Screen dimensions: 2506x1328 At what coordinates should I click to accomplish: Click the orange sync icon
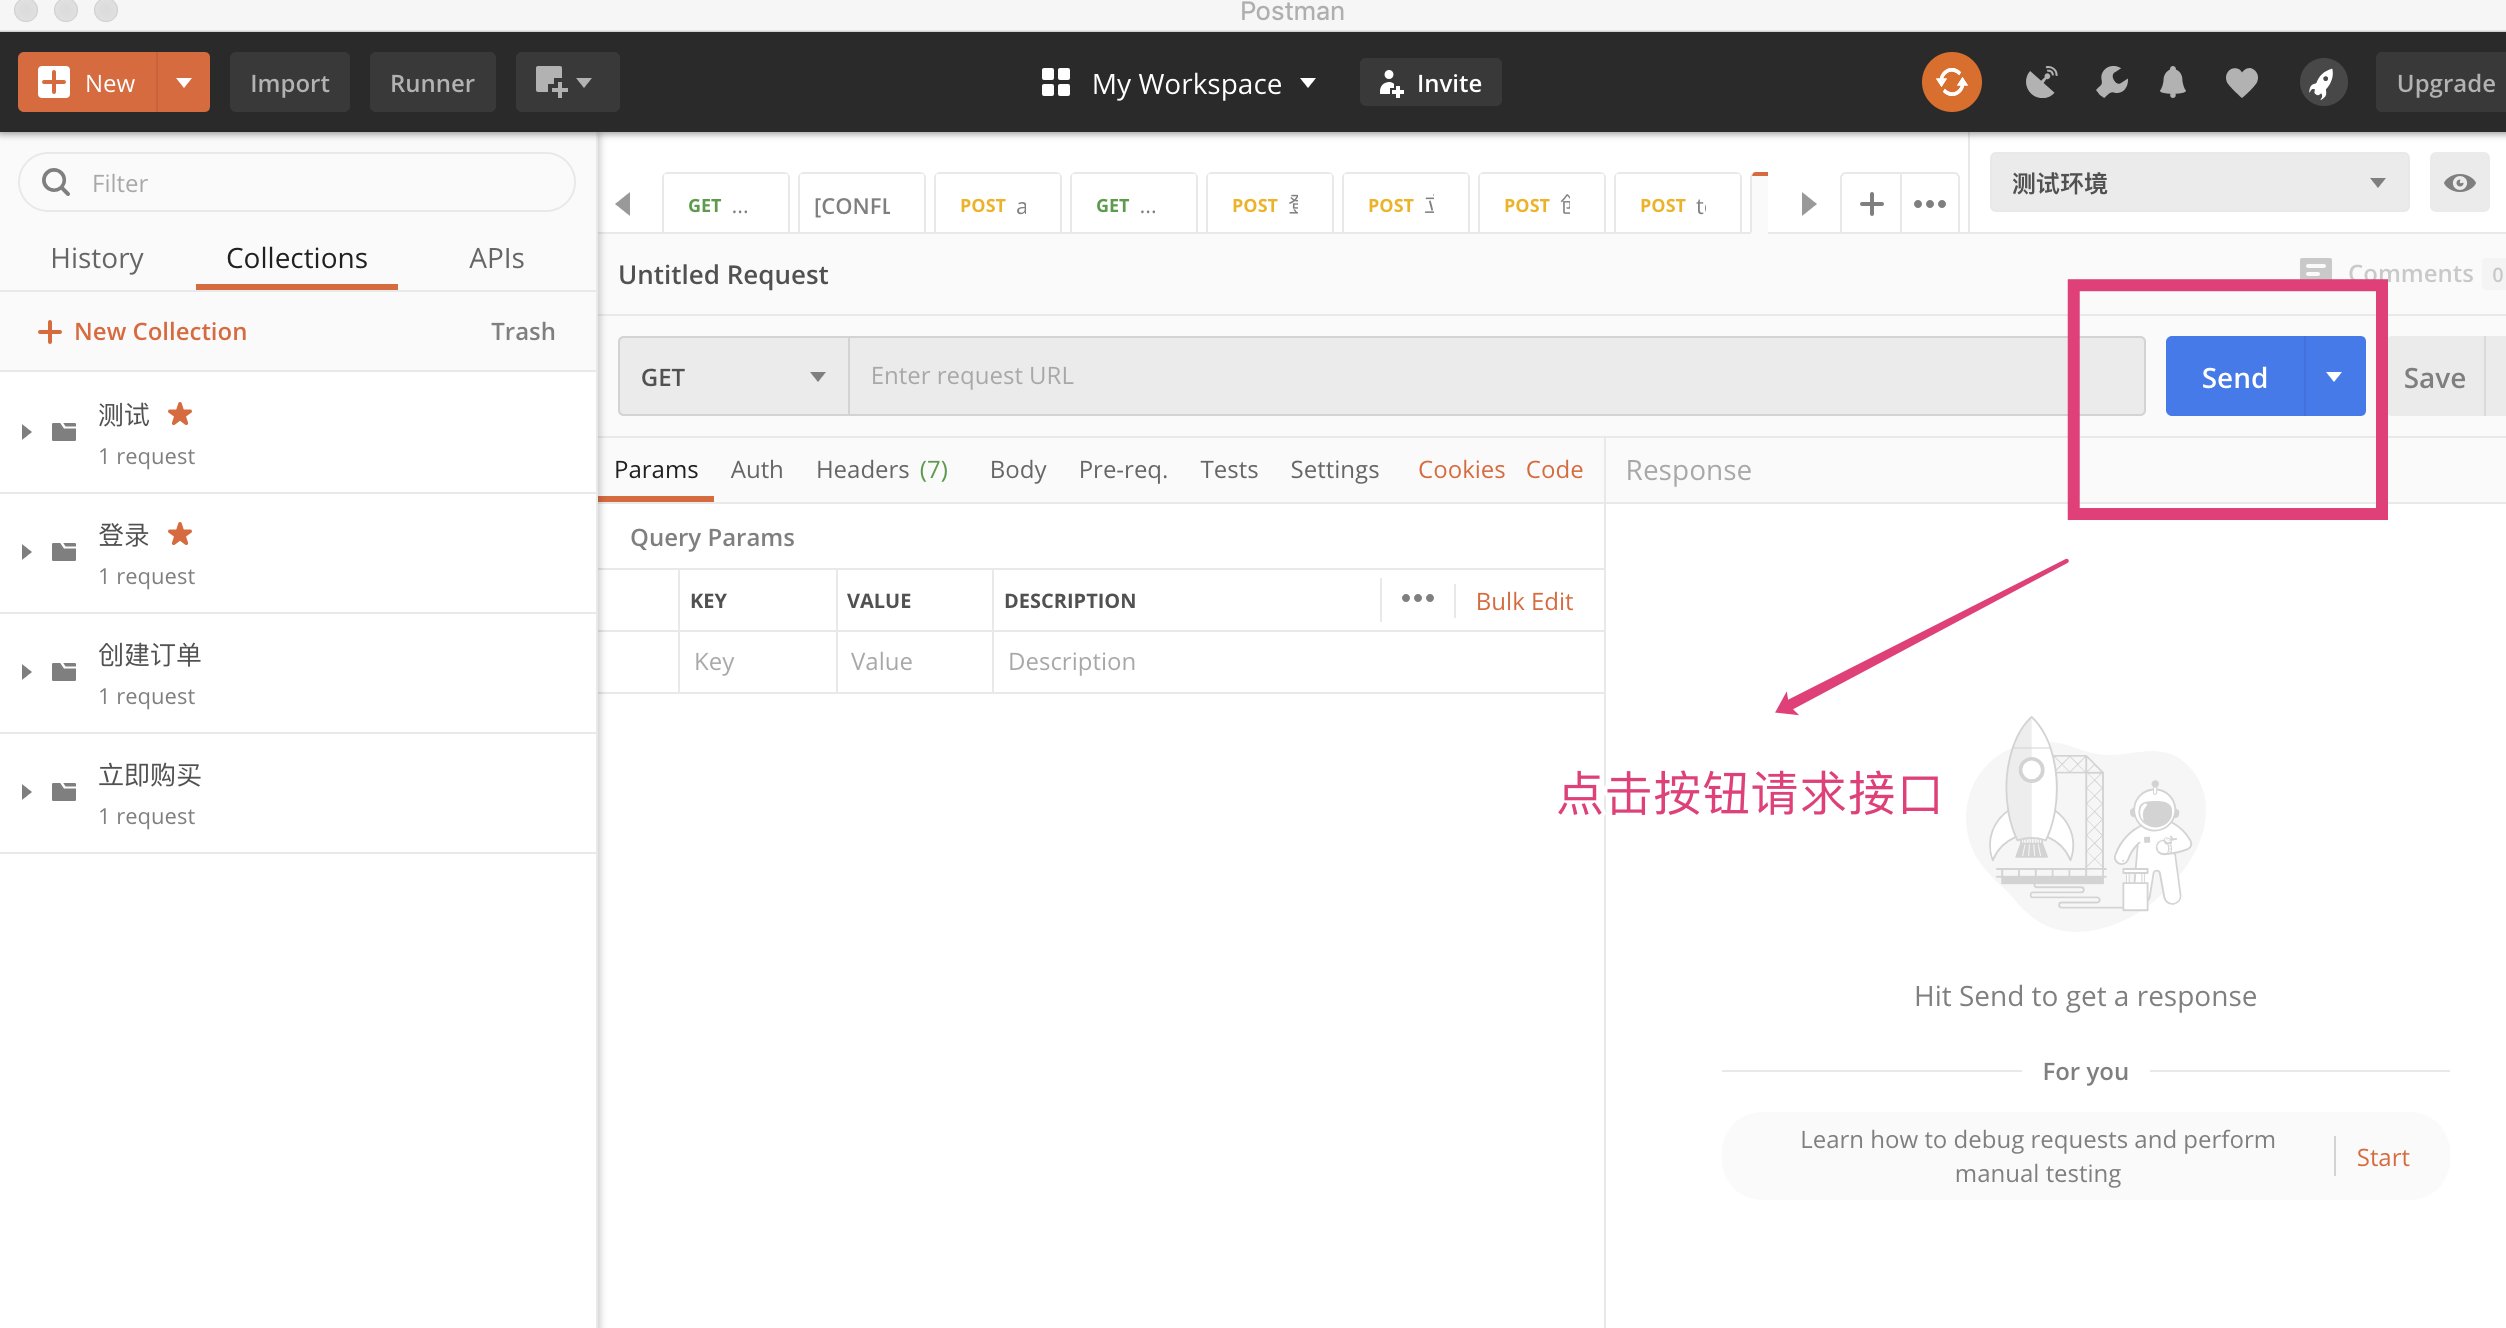tap(1951, 82)
